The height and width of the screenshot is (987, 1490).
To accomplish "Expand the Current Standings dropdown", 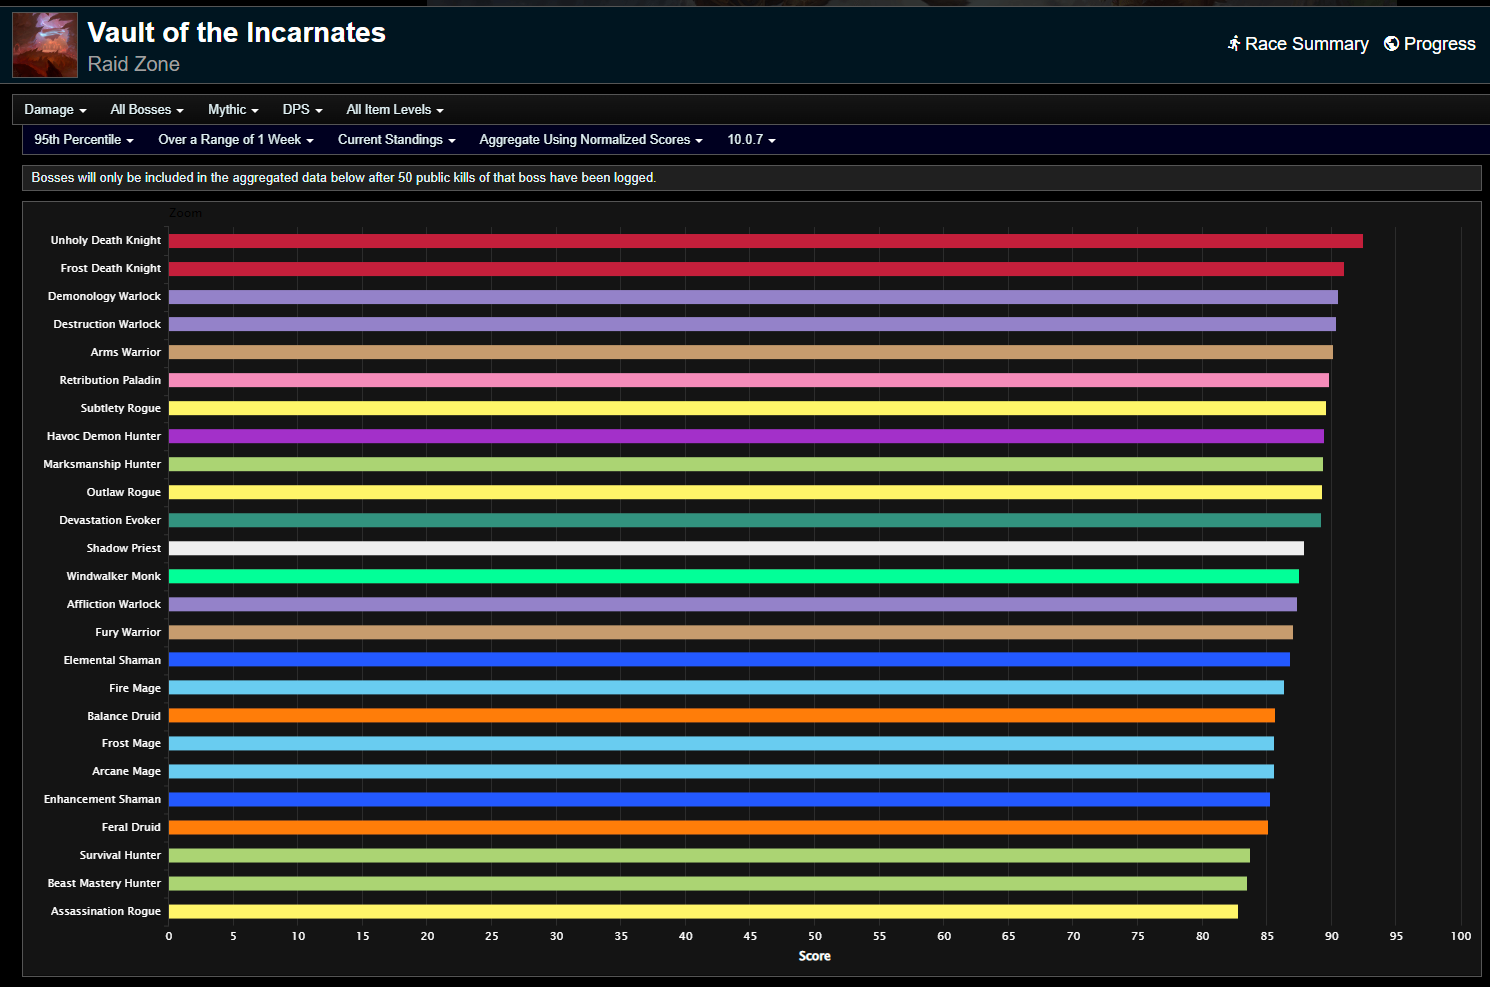I will point(397,140).
